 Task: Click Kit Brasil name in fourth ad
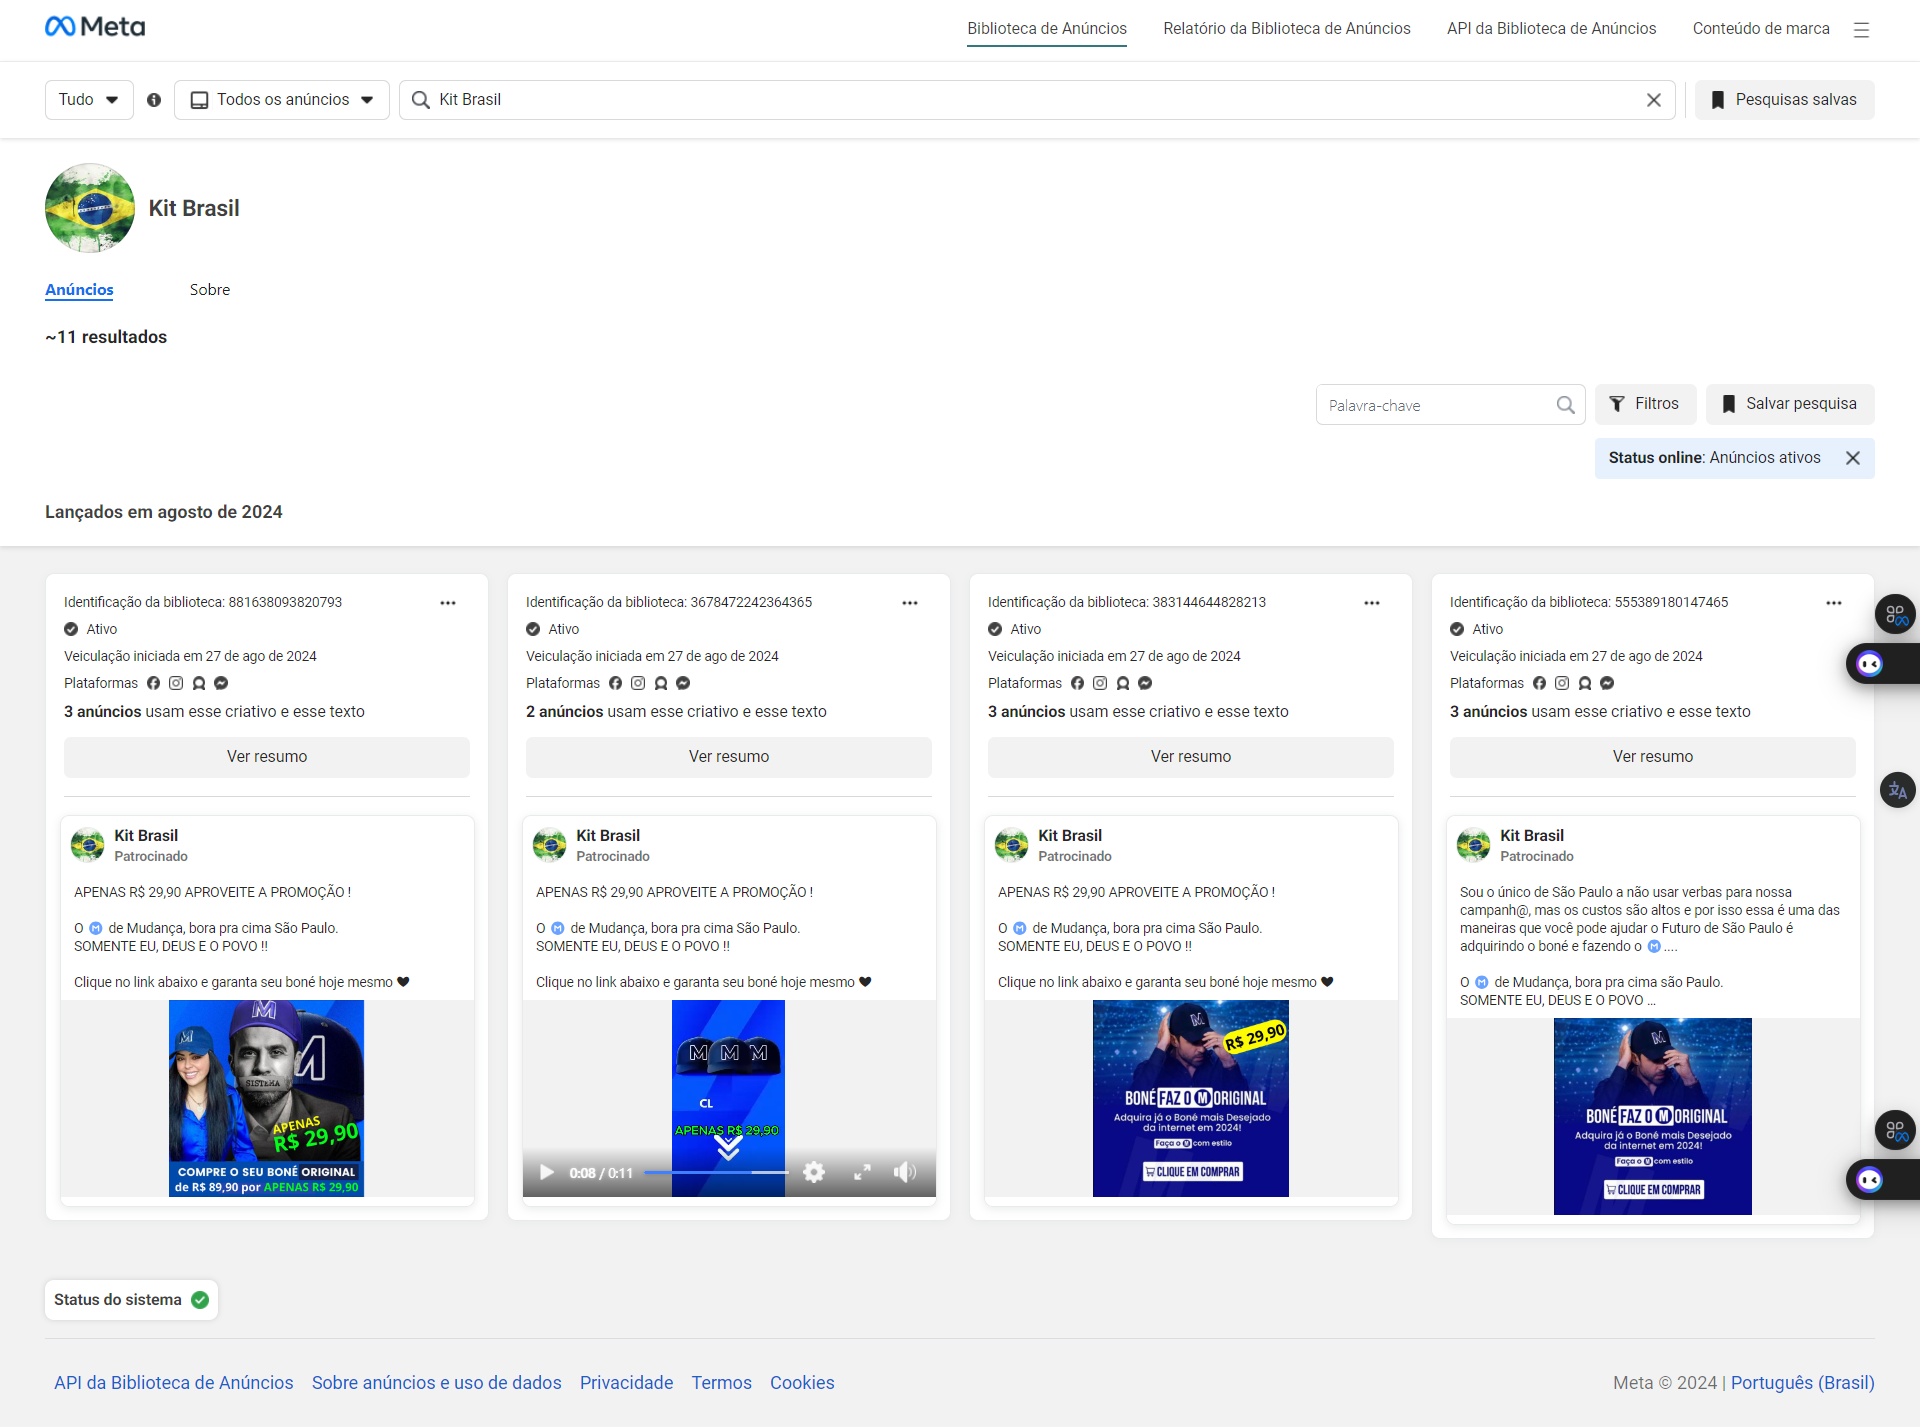[1532, 836]
